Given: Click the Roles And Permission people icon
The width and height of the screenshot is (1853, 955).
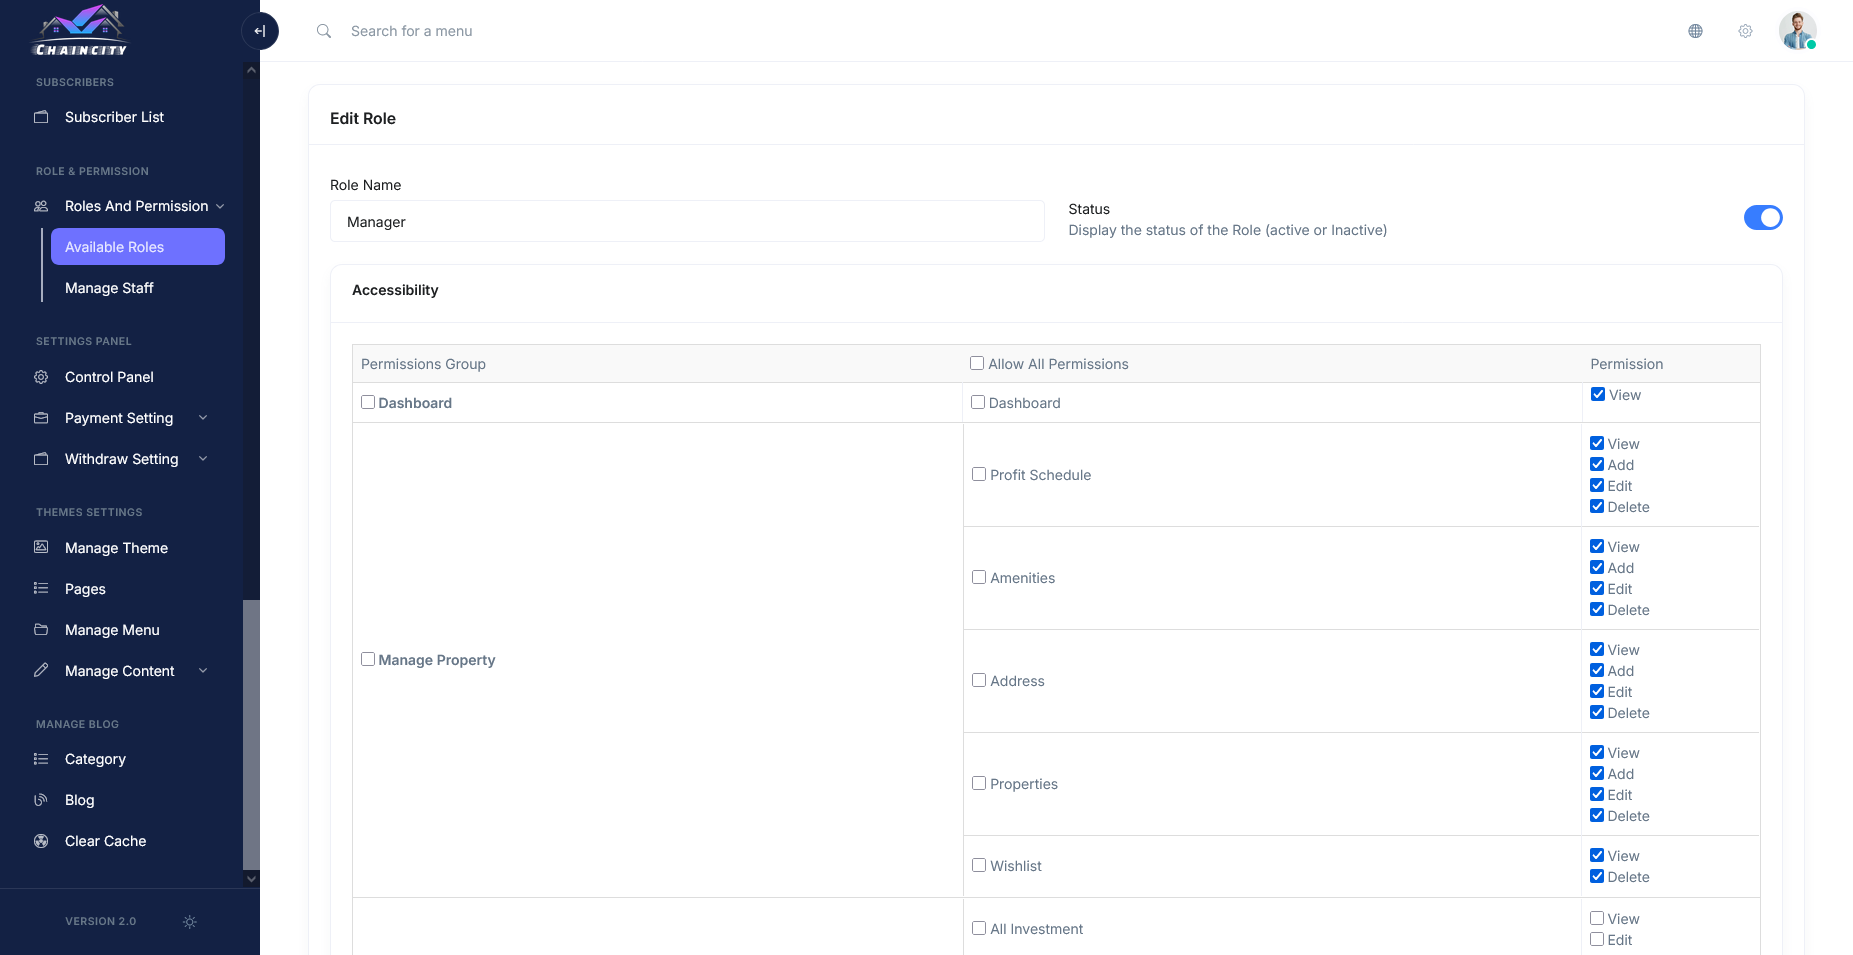Looking at the screenshot, I should click(x=41, y=206).
